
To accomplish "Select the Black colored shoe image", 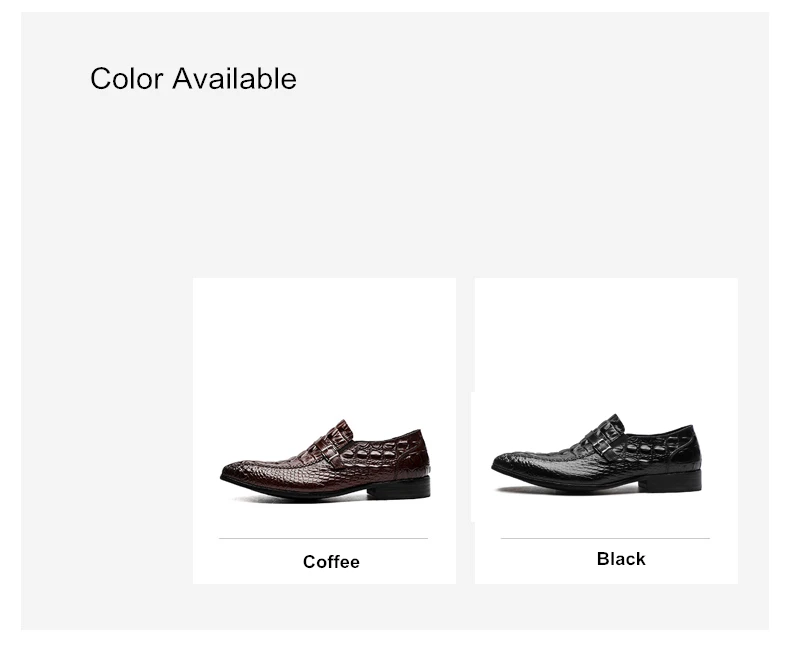I will 597,458.
